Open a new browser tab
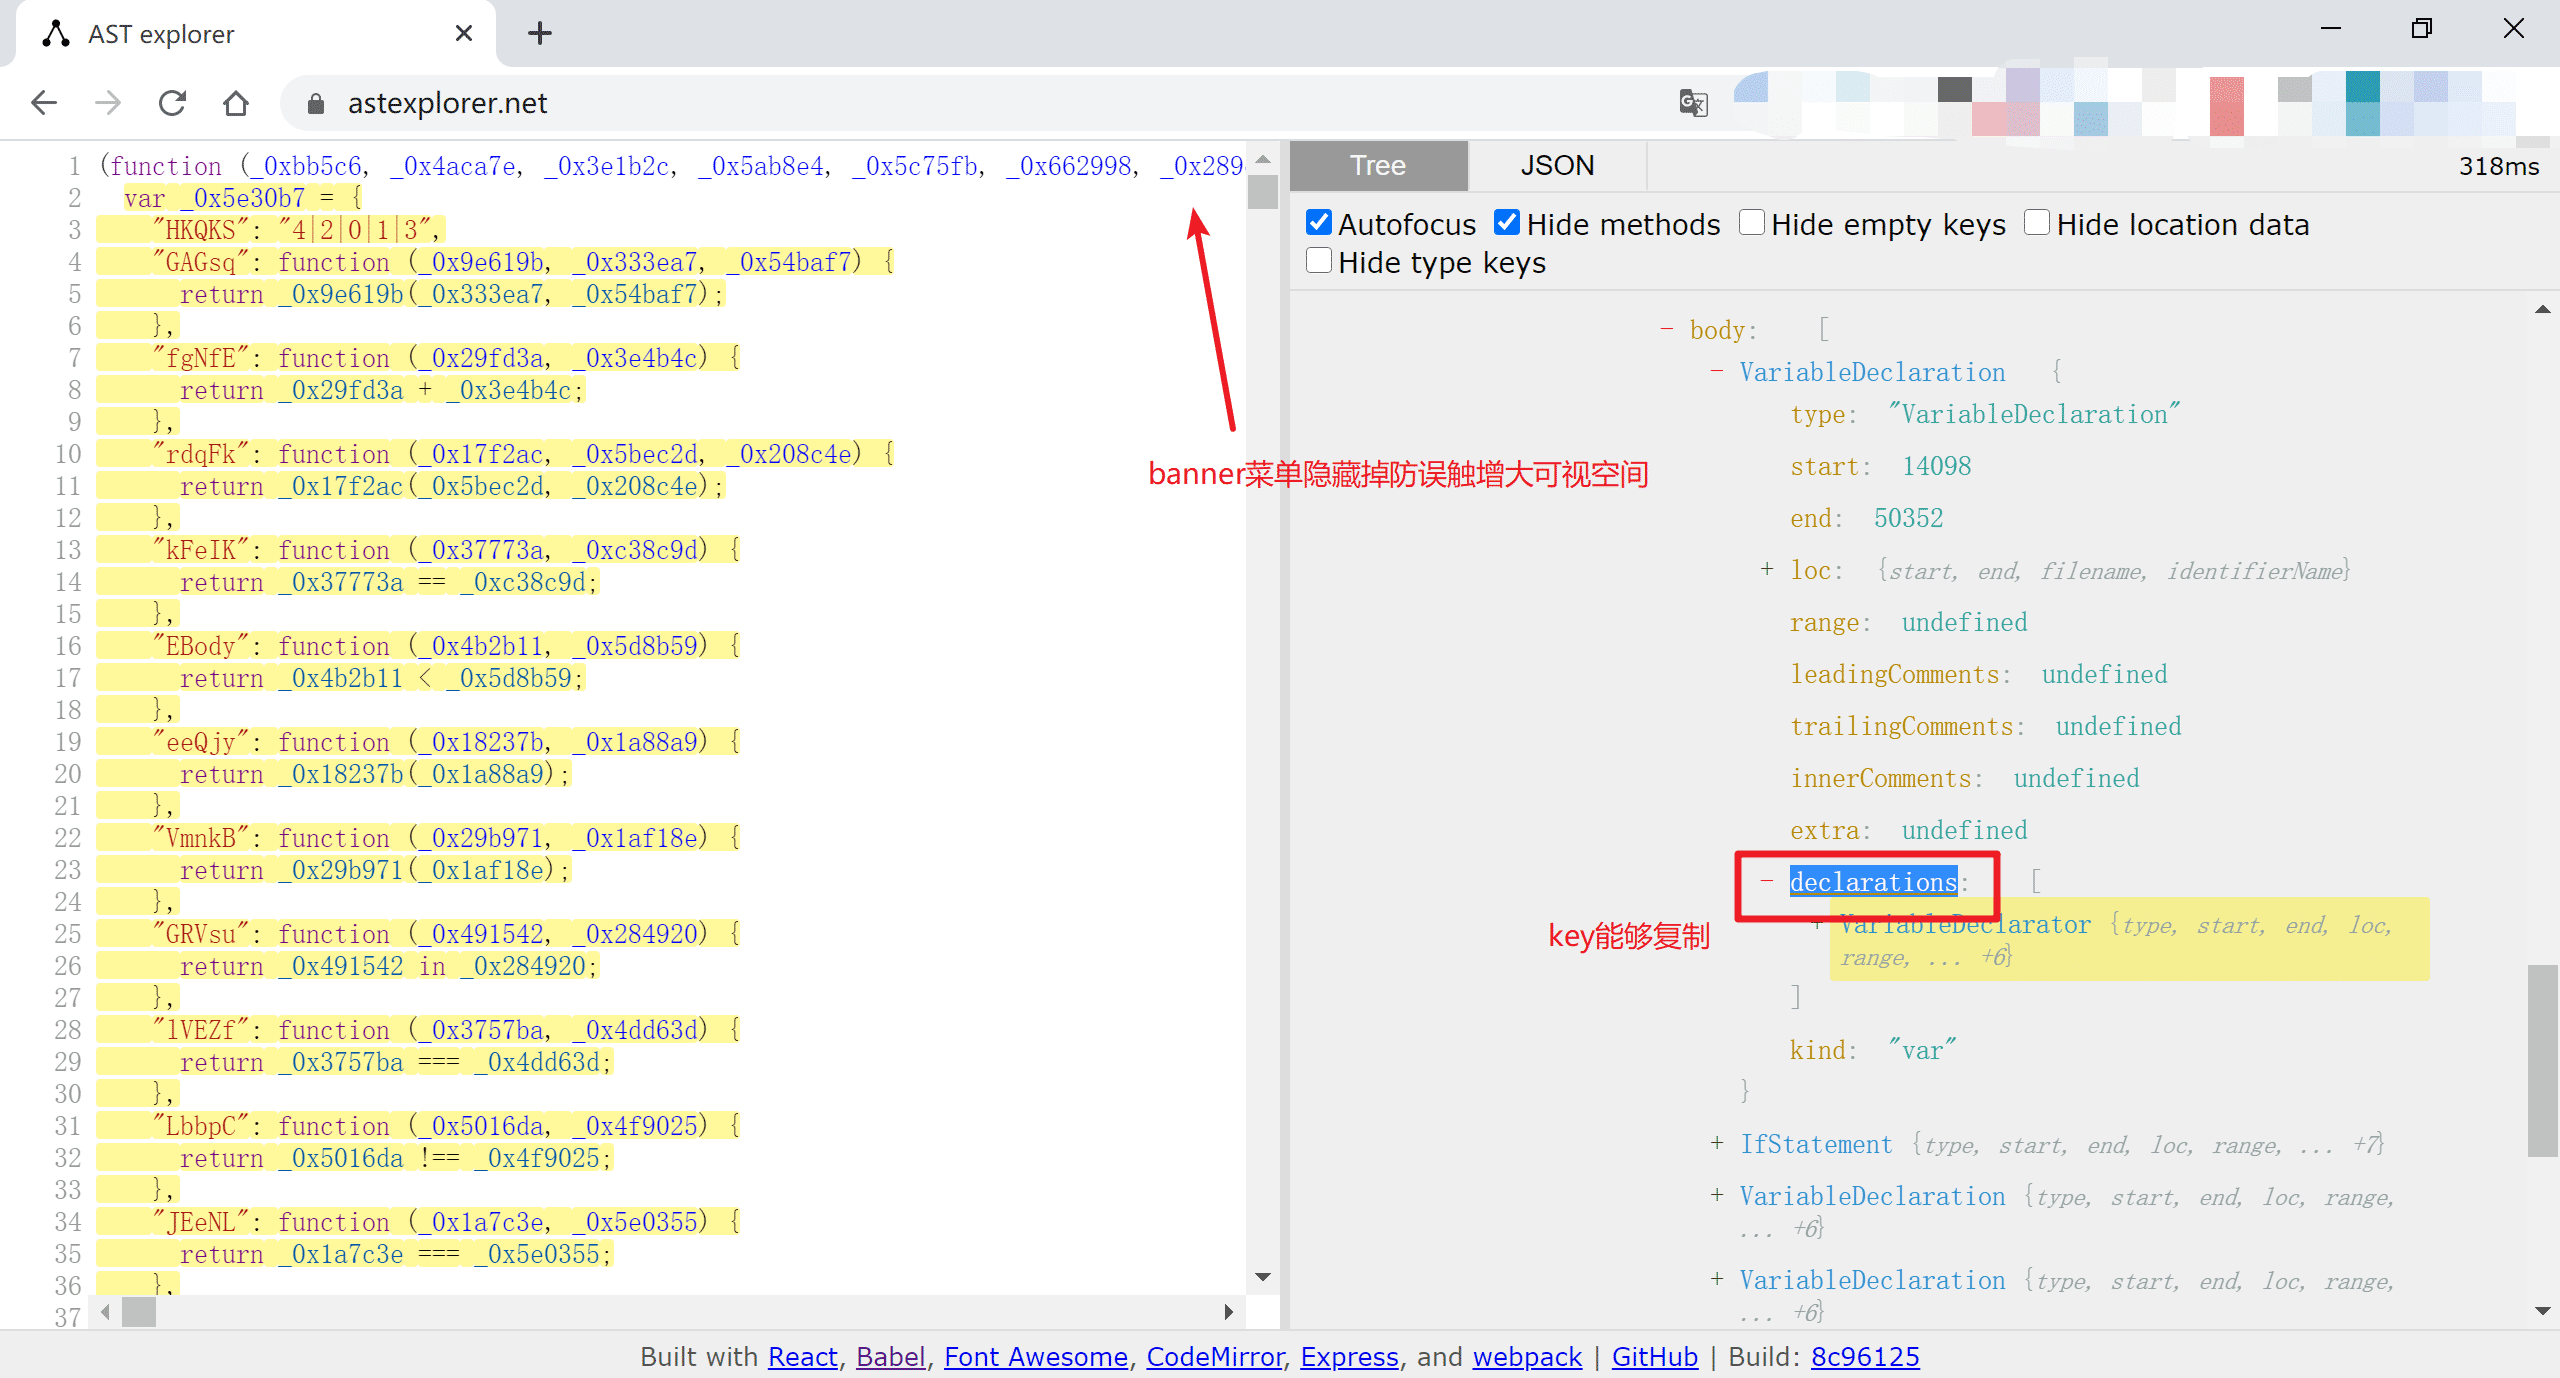 539,34
